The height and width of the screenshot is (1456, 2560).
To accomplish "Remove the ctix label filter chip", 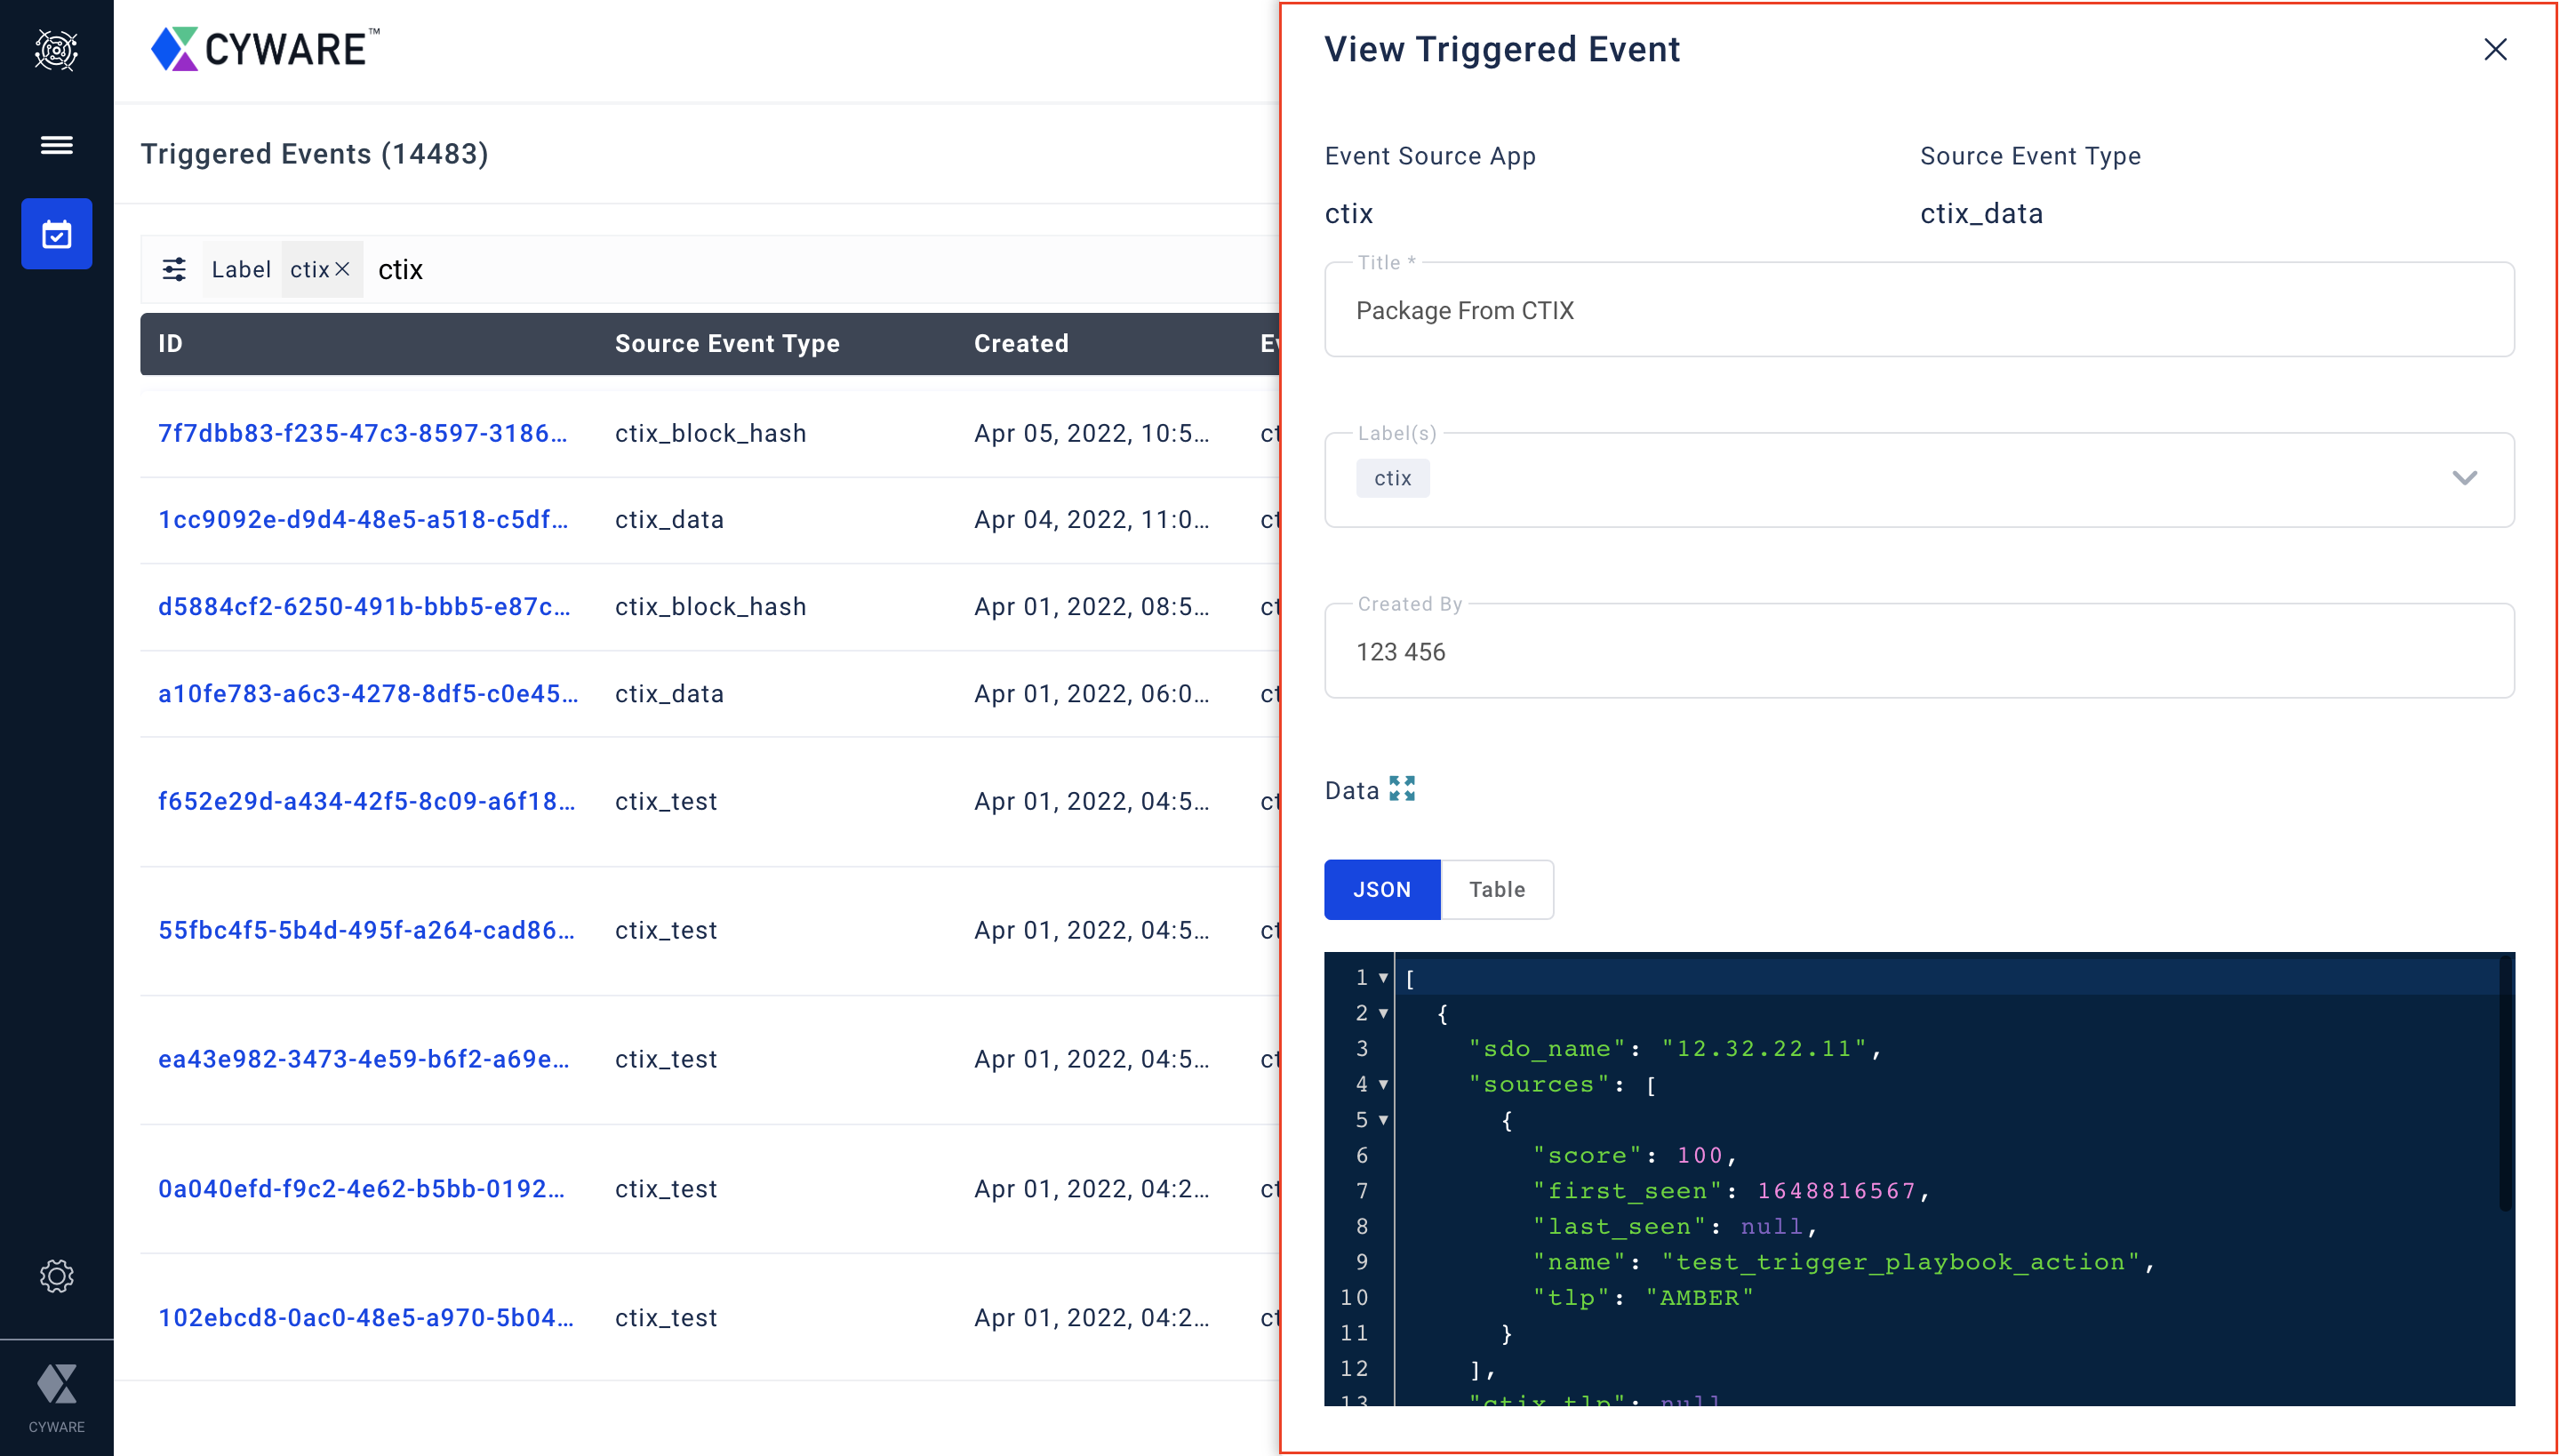I will click(x=342, y=269).
